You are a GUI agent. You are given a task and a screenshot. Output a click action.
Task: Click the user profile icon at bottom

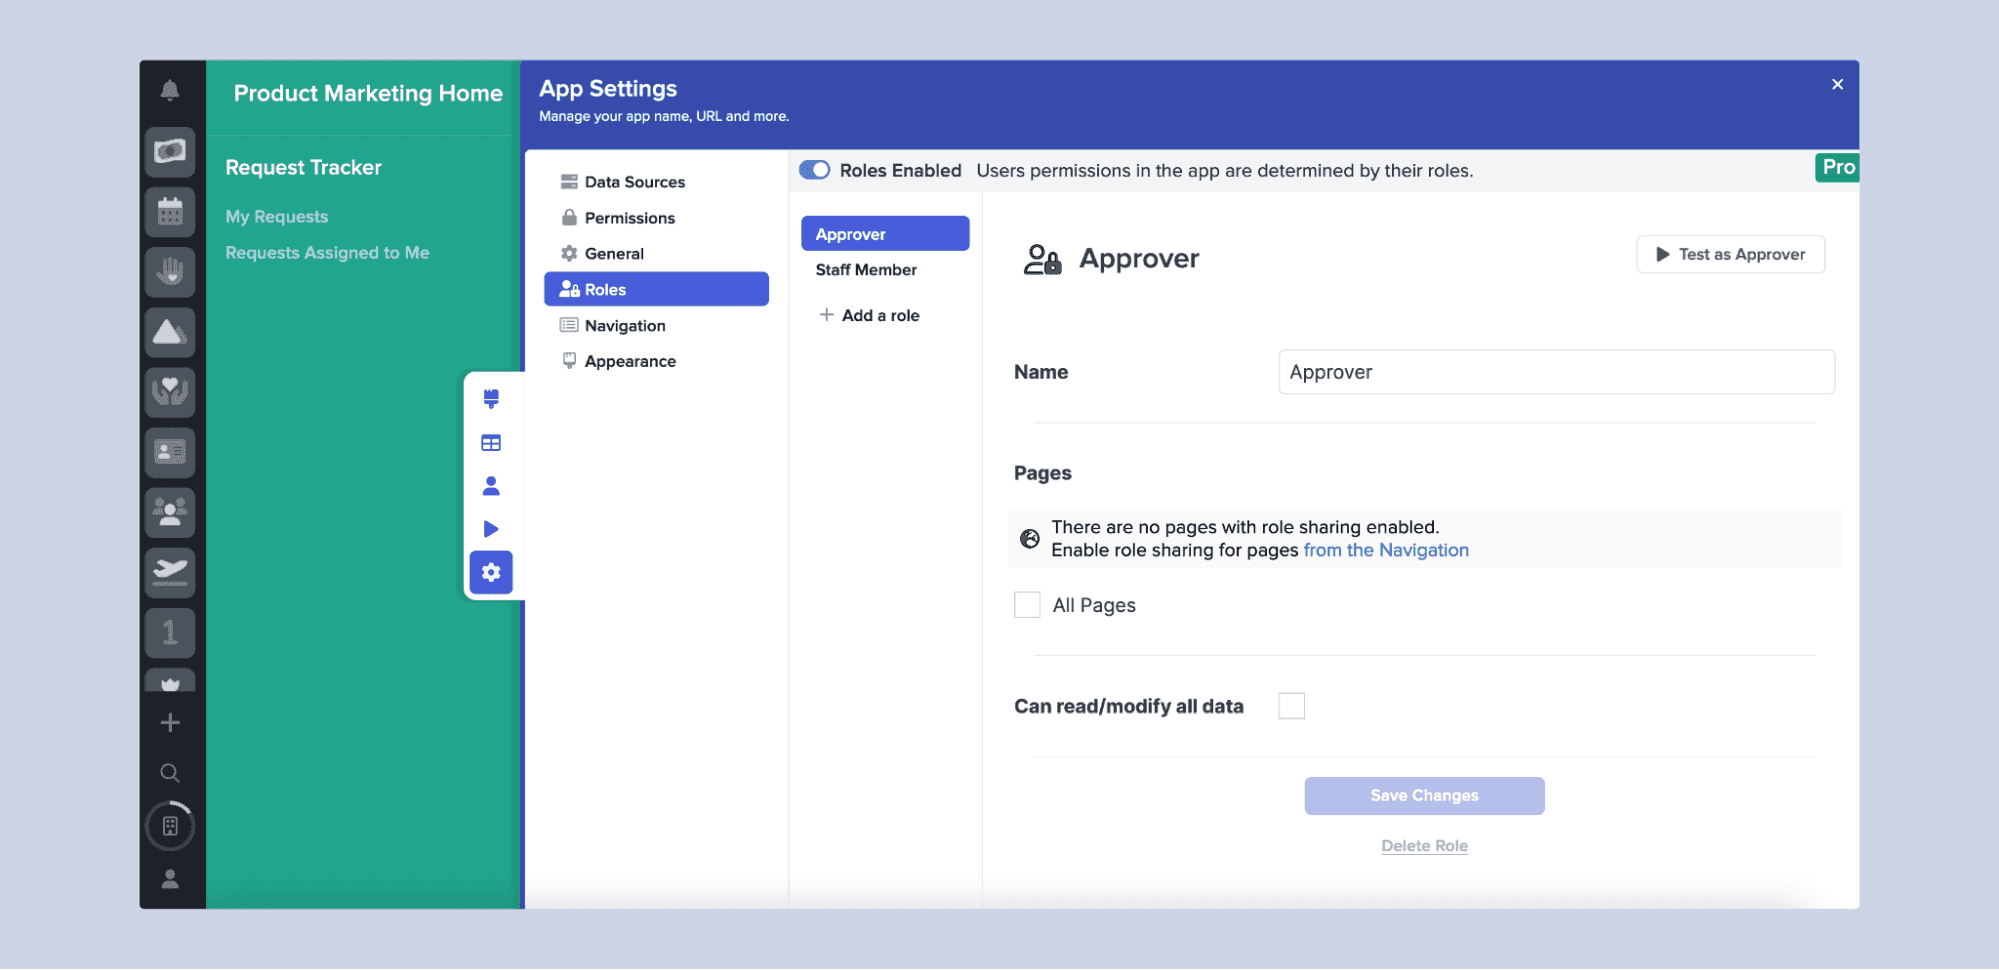pyautogui.click(x=170, y=879)
